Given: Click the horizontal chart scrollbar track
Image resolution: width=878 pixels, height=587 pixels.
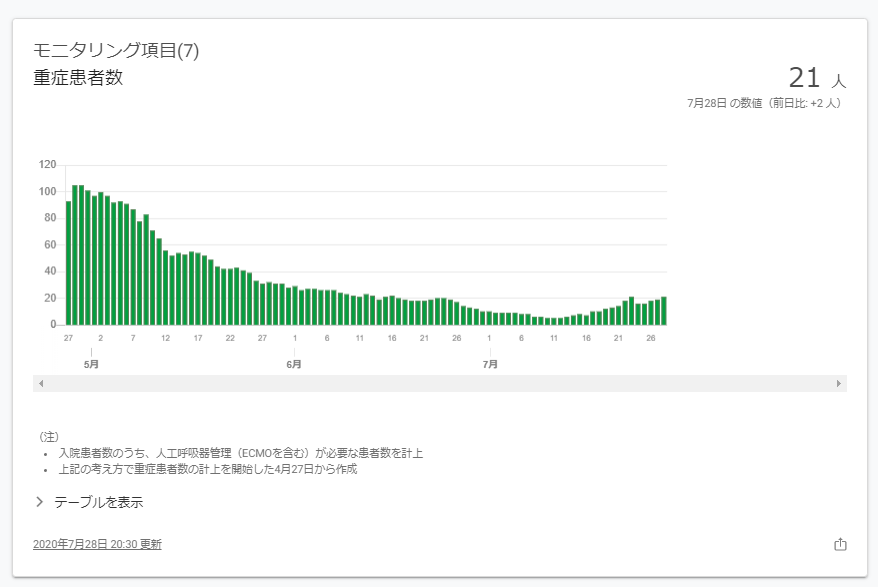Looking at the screenshot, I should [x=440, y=384].
